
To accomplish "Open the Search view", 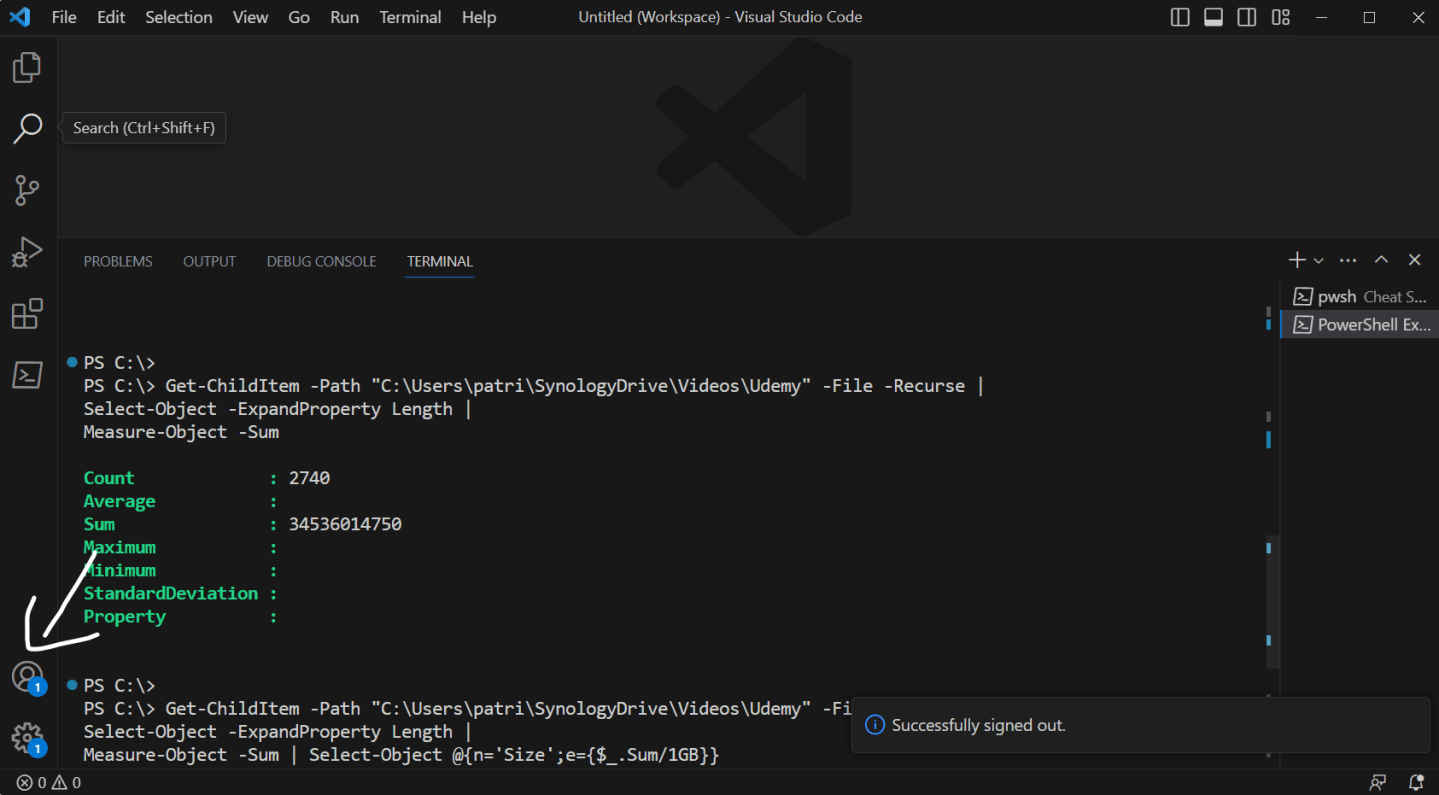I will click(26, 128).
